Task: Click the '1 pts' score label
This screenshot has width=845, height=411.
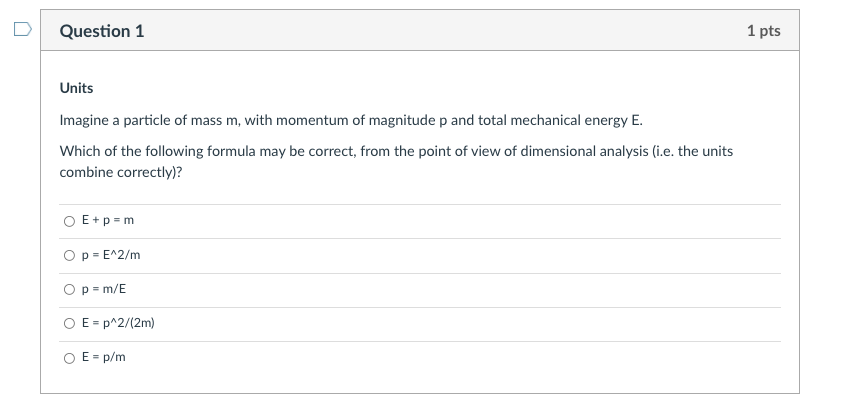Action: point(763,31)
